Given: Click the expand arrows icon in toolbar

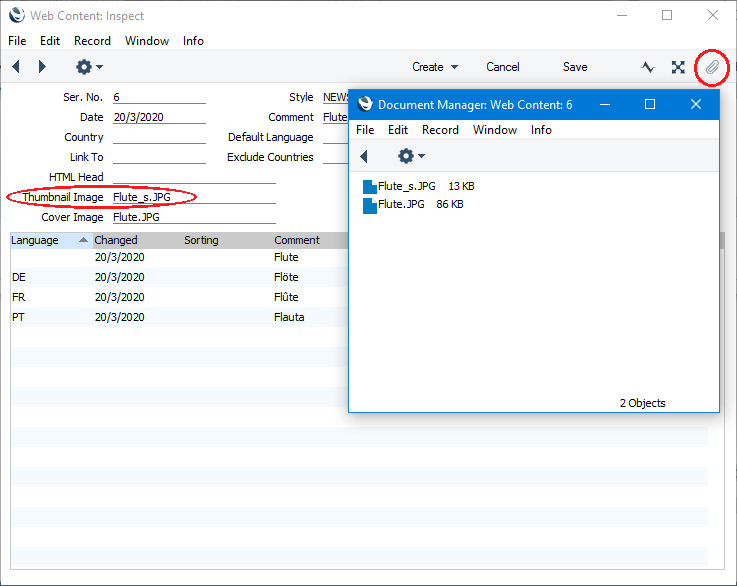Looking at the screenshot, I should 678,67.
